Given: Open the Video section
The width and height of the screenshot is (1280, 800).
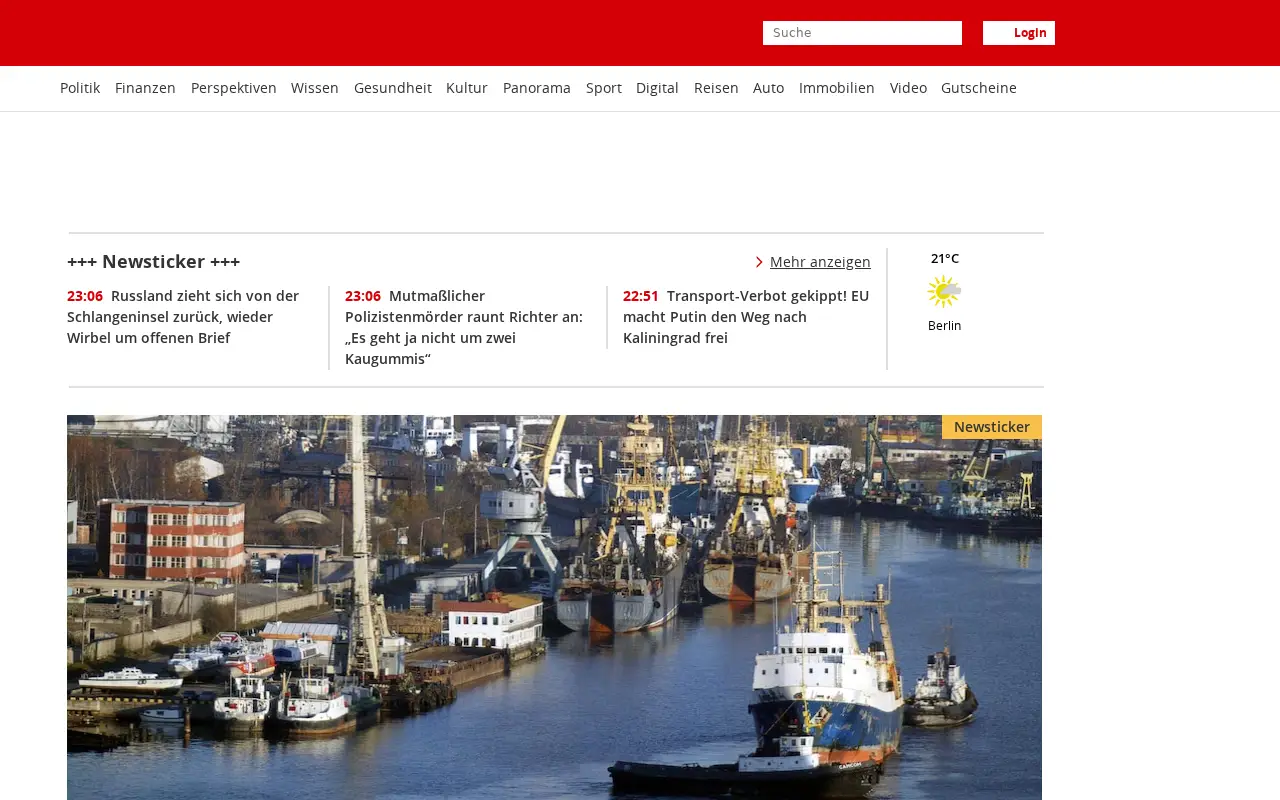Looking at the screenshot, I should 908,88.
